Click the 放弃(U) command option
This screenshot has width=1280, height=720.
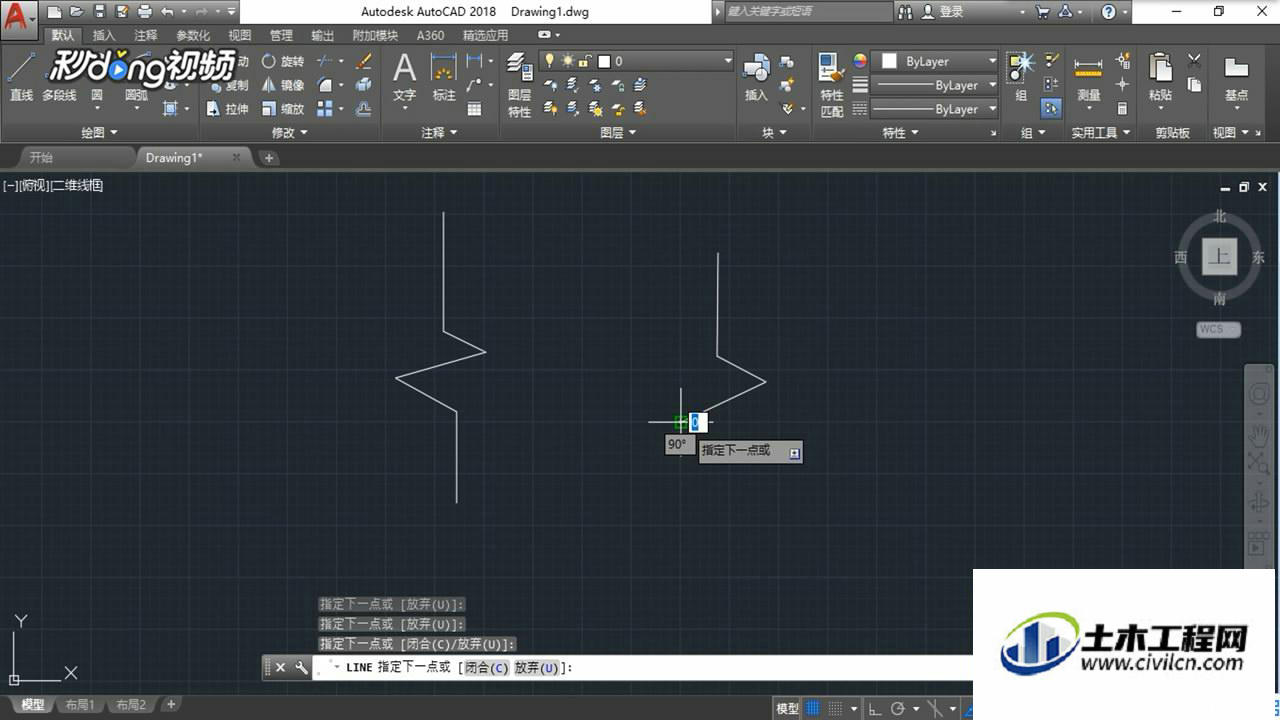(x=539, y=668)
